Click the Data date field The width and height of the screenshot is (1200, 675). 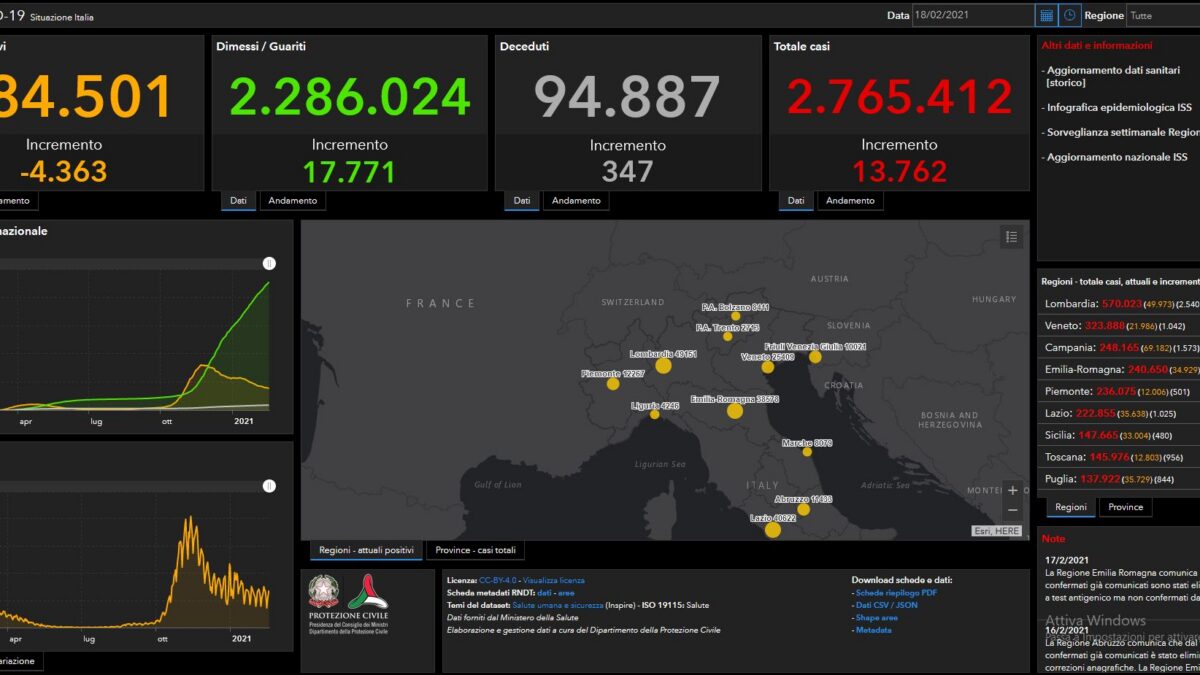coord(973,15)
